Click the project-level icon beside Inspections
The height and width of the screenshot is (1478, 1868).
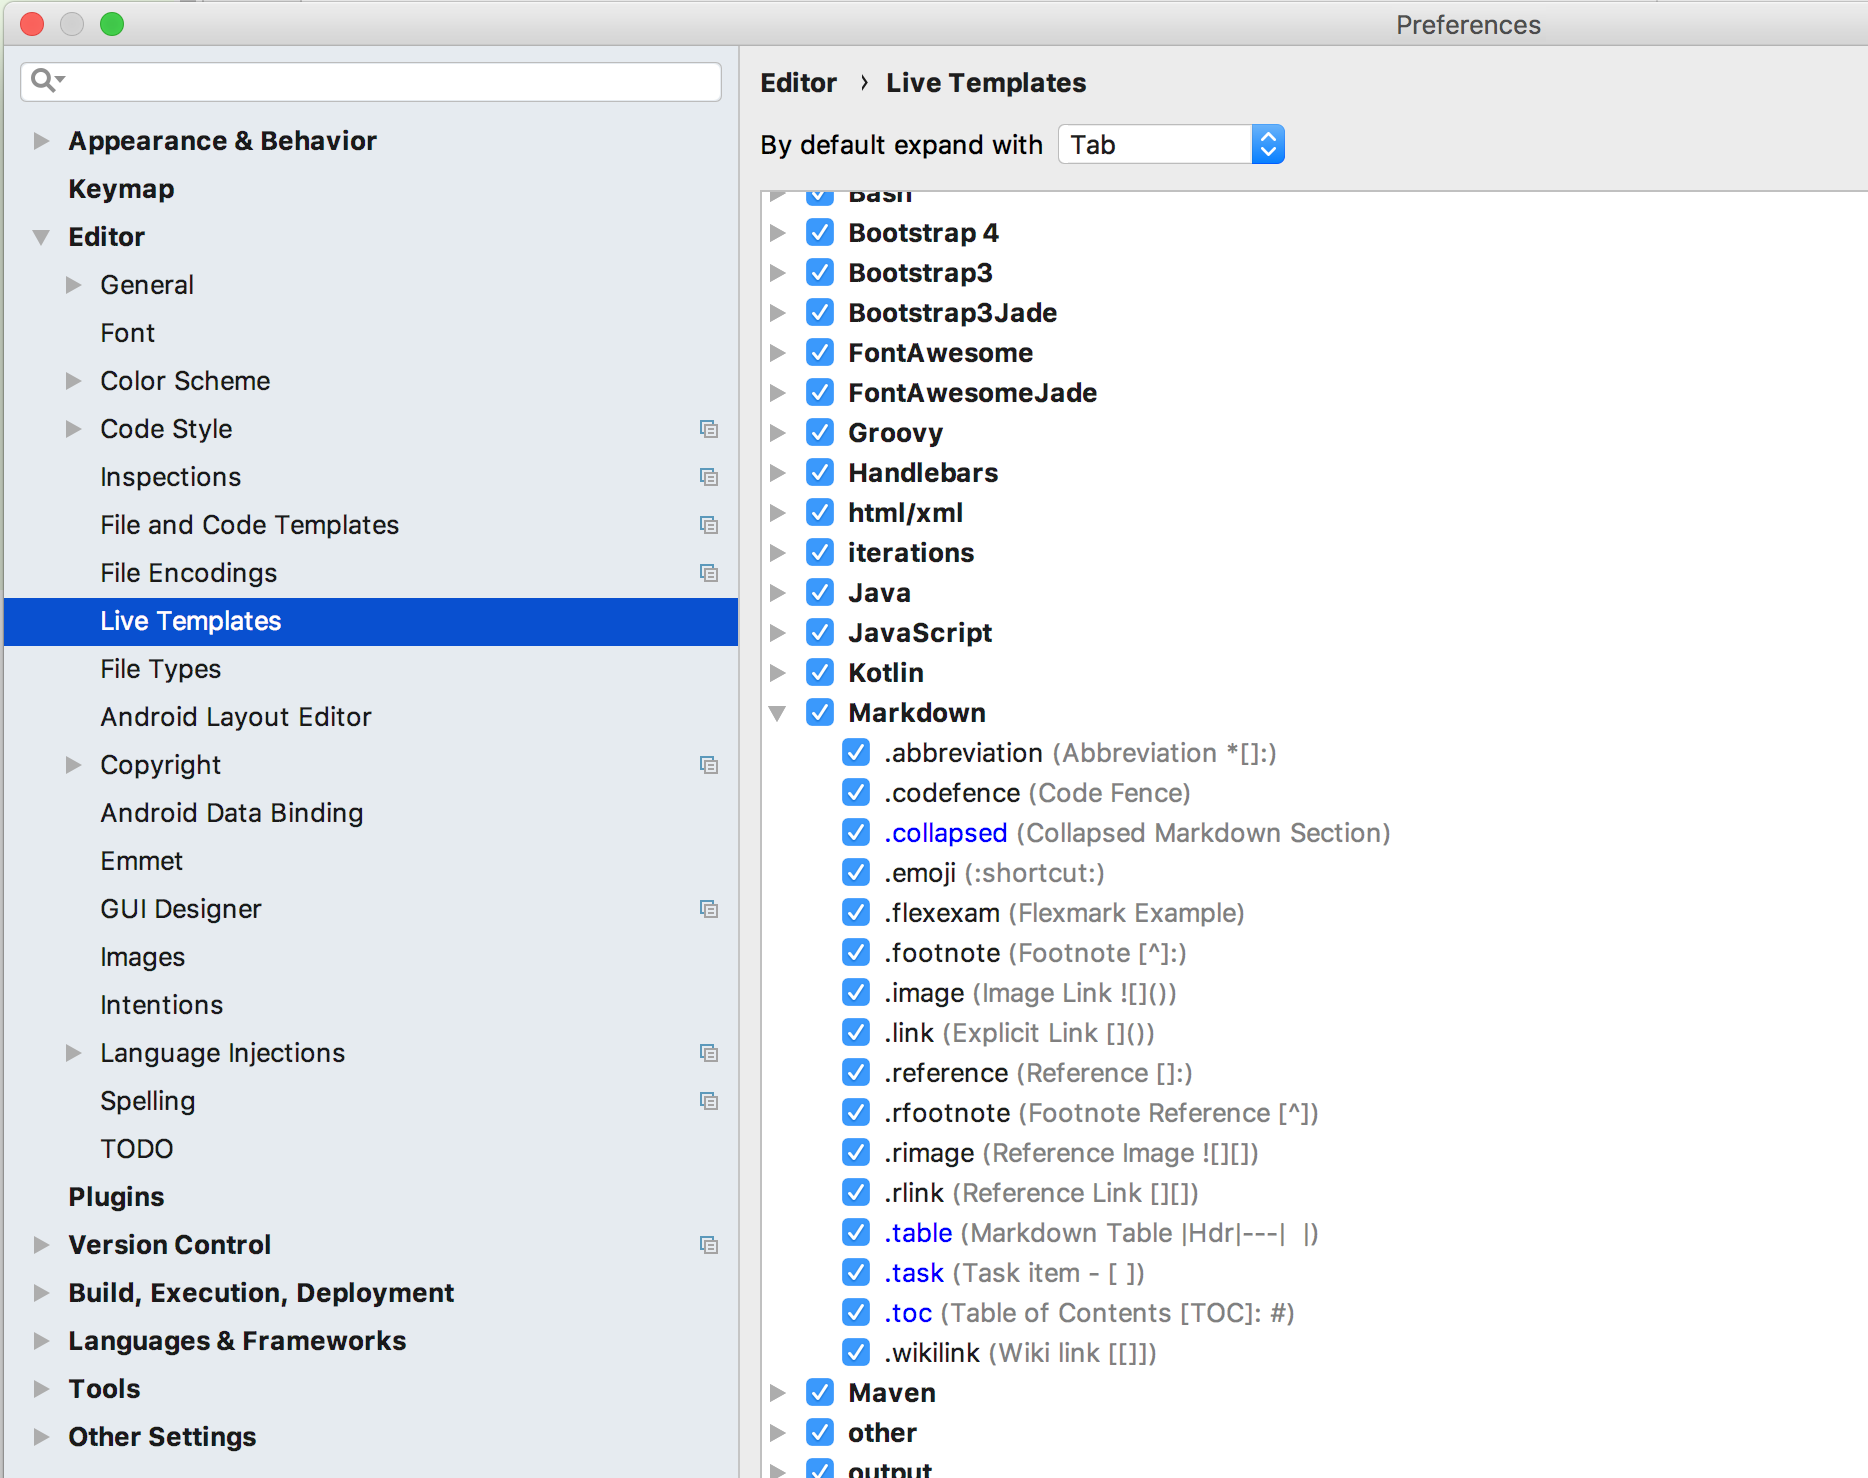709,477
